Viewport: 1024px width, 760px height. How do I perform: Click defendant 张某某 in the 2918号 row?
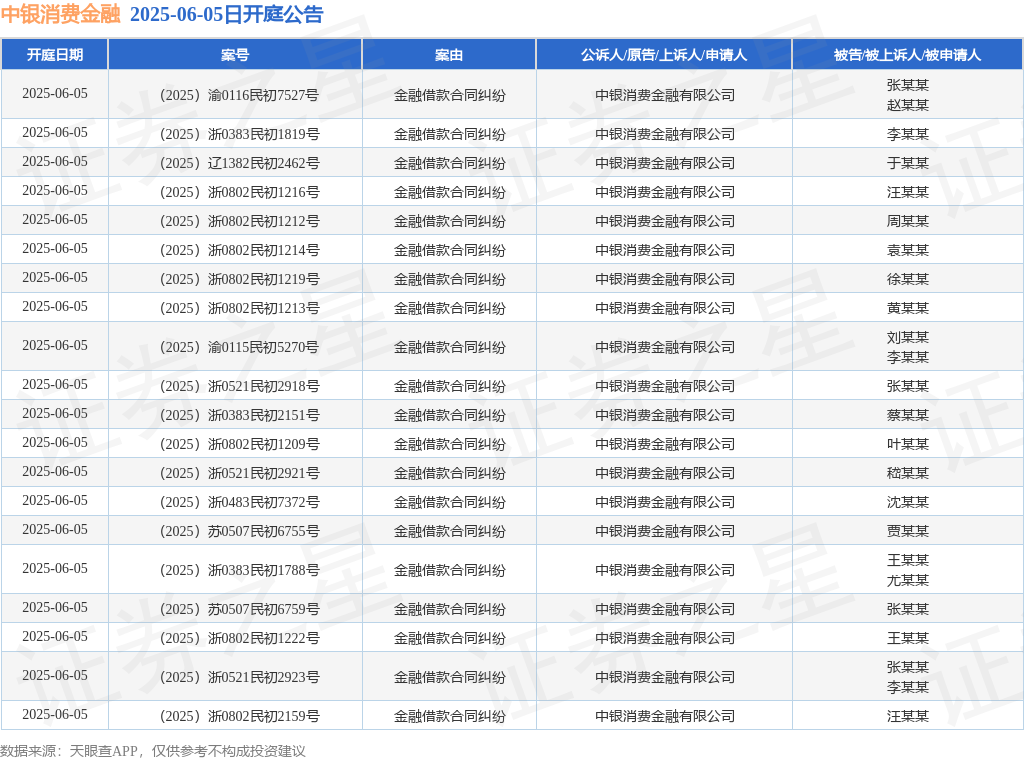click(x=908, y=387)
